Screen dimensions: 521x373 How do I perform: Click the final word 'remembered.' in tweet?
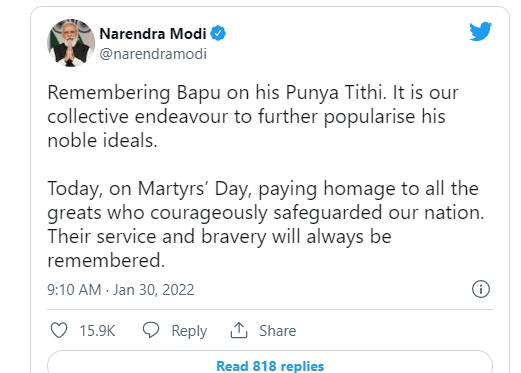[x=106, y=260]
